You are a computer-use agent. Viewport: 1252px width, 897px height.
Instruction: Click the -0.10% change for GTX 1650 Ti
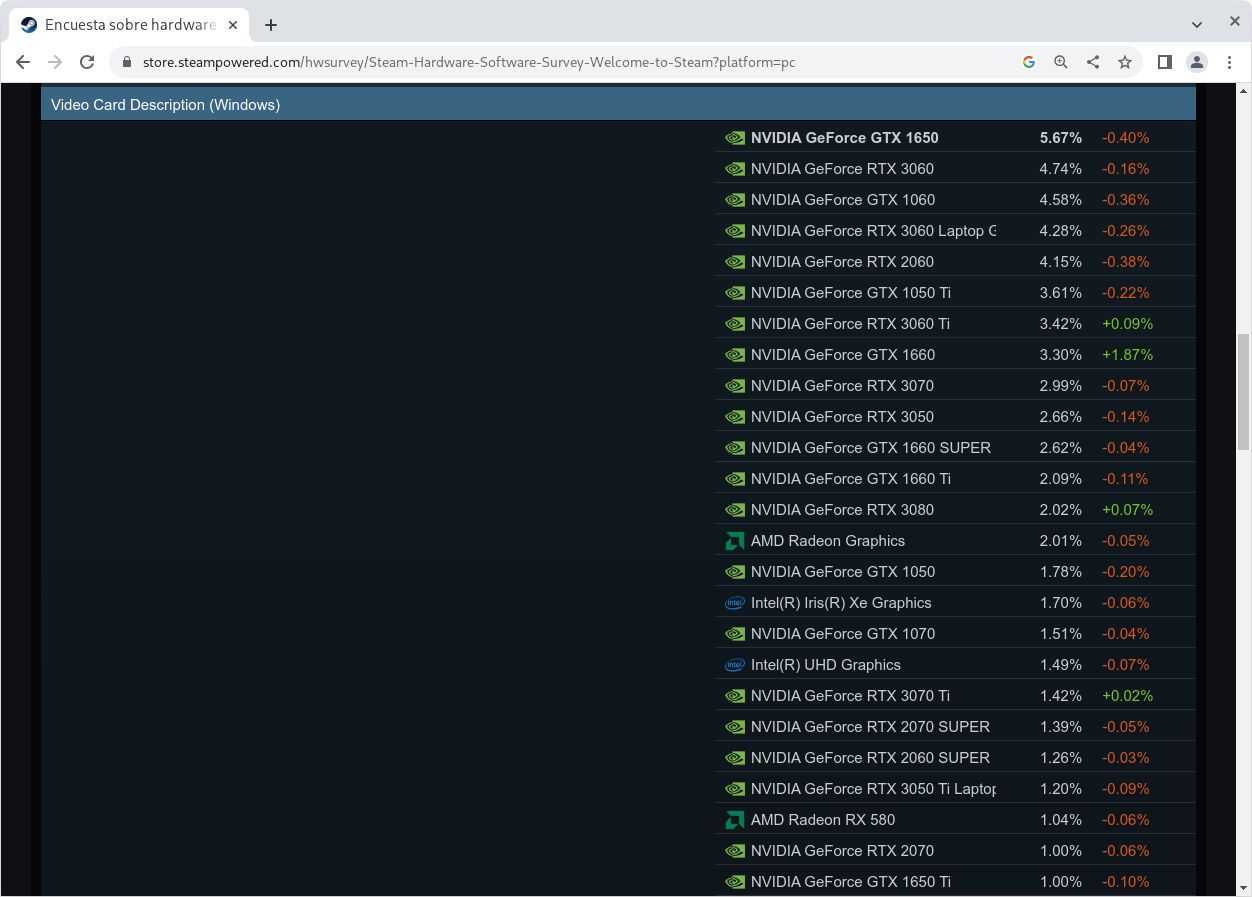point(1125,882)
